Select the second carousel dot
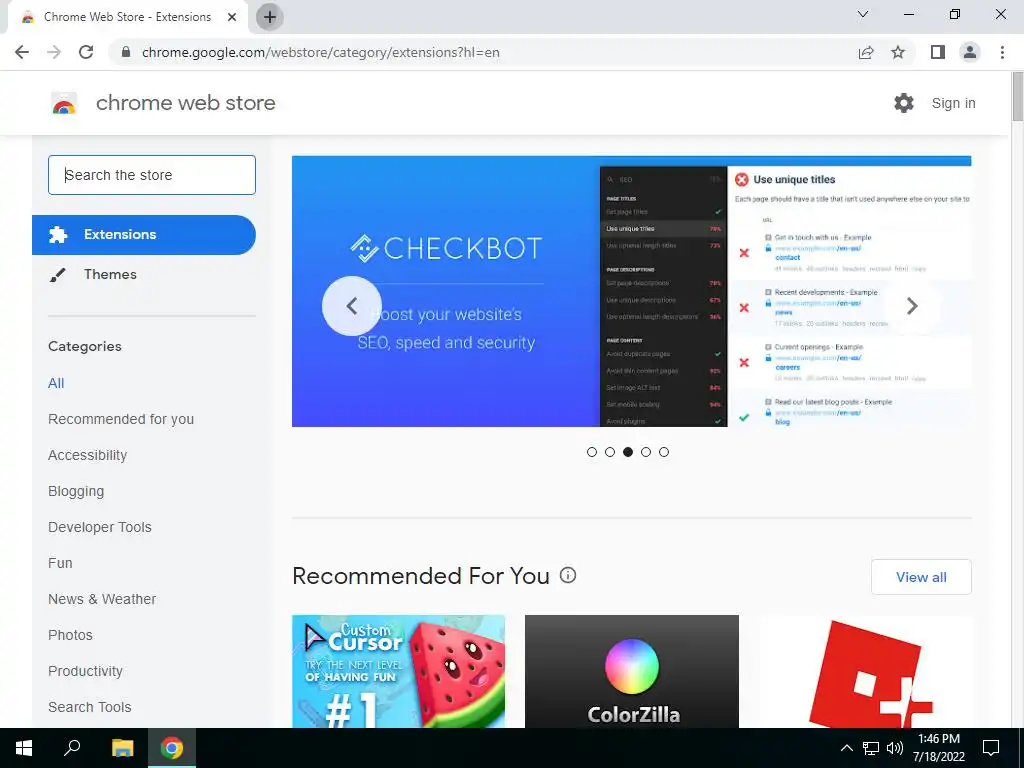The width and height of the screenshot is (1024, 768). tap(610, 452)
